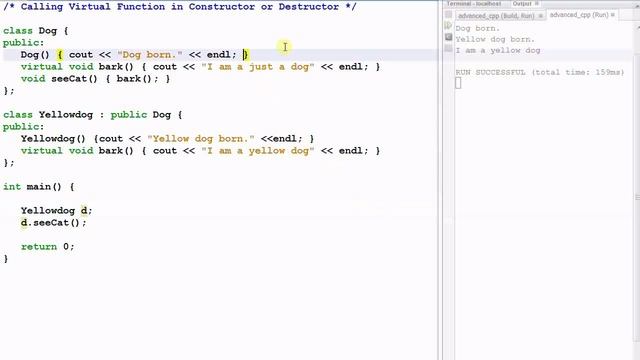Viewport: 640px width, 360px height.
Task: Click the 'Dog()' constructor name
Action: click(x=35, y=55)
